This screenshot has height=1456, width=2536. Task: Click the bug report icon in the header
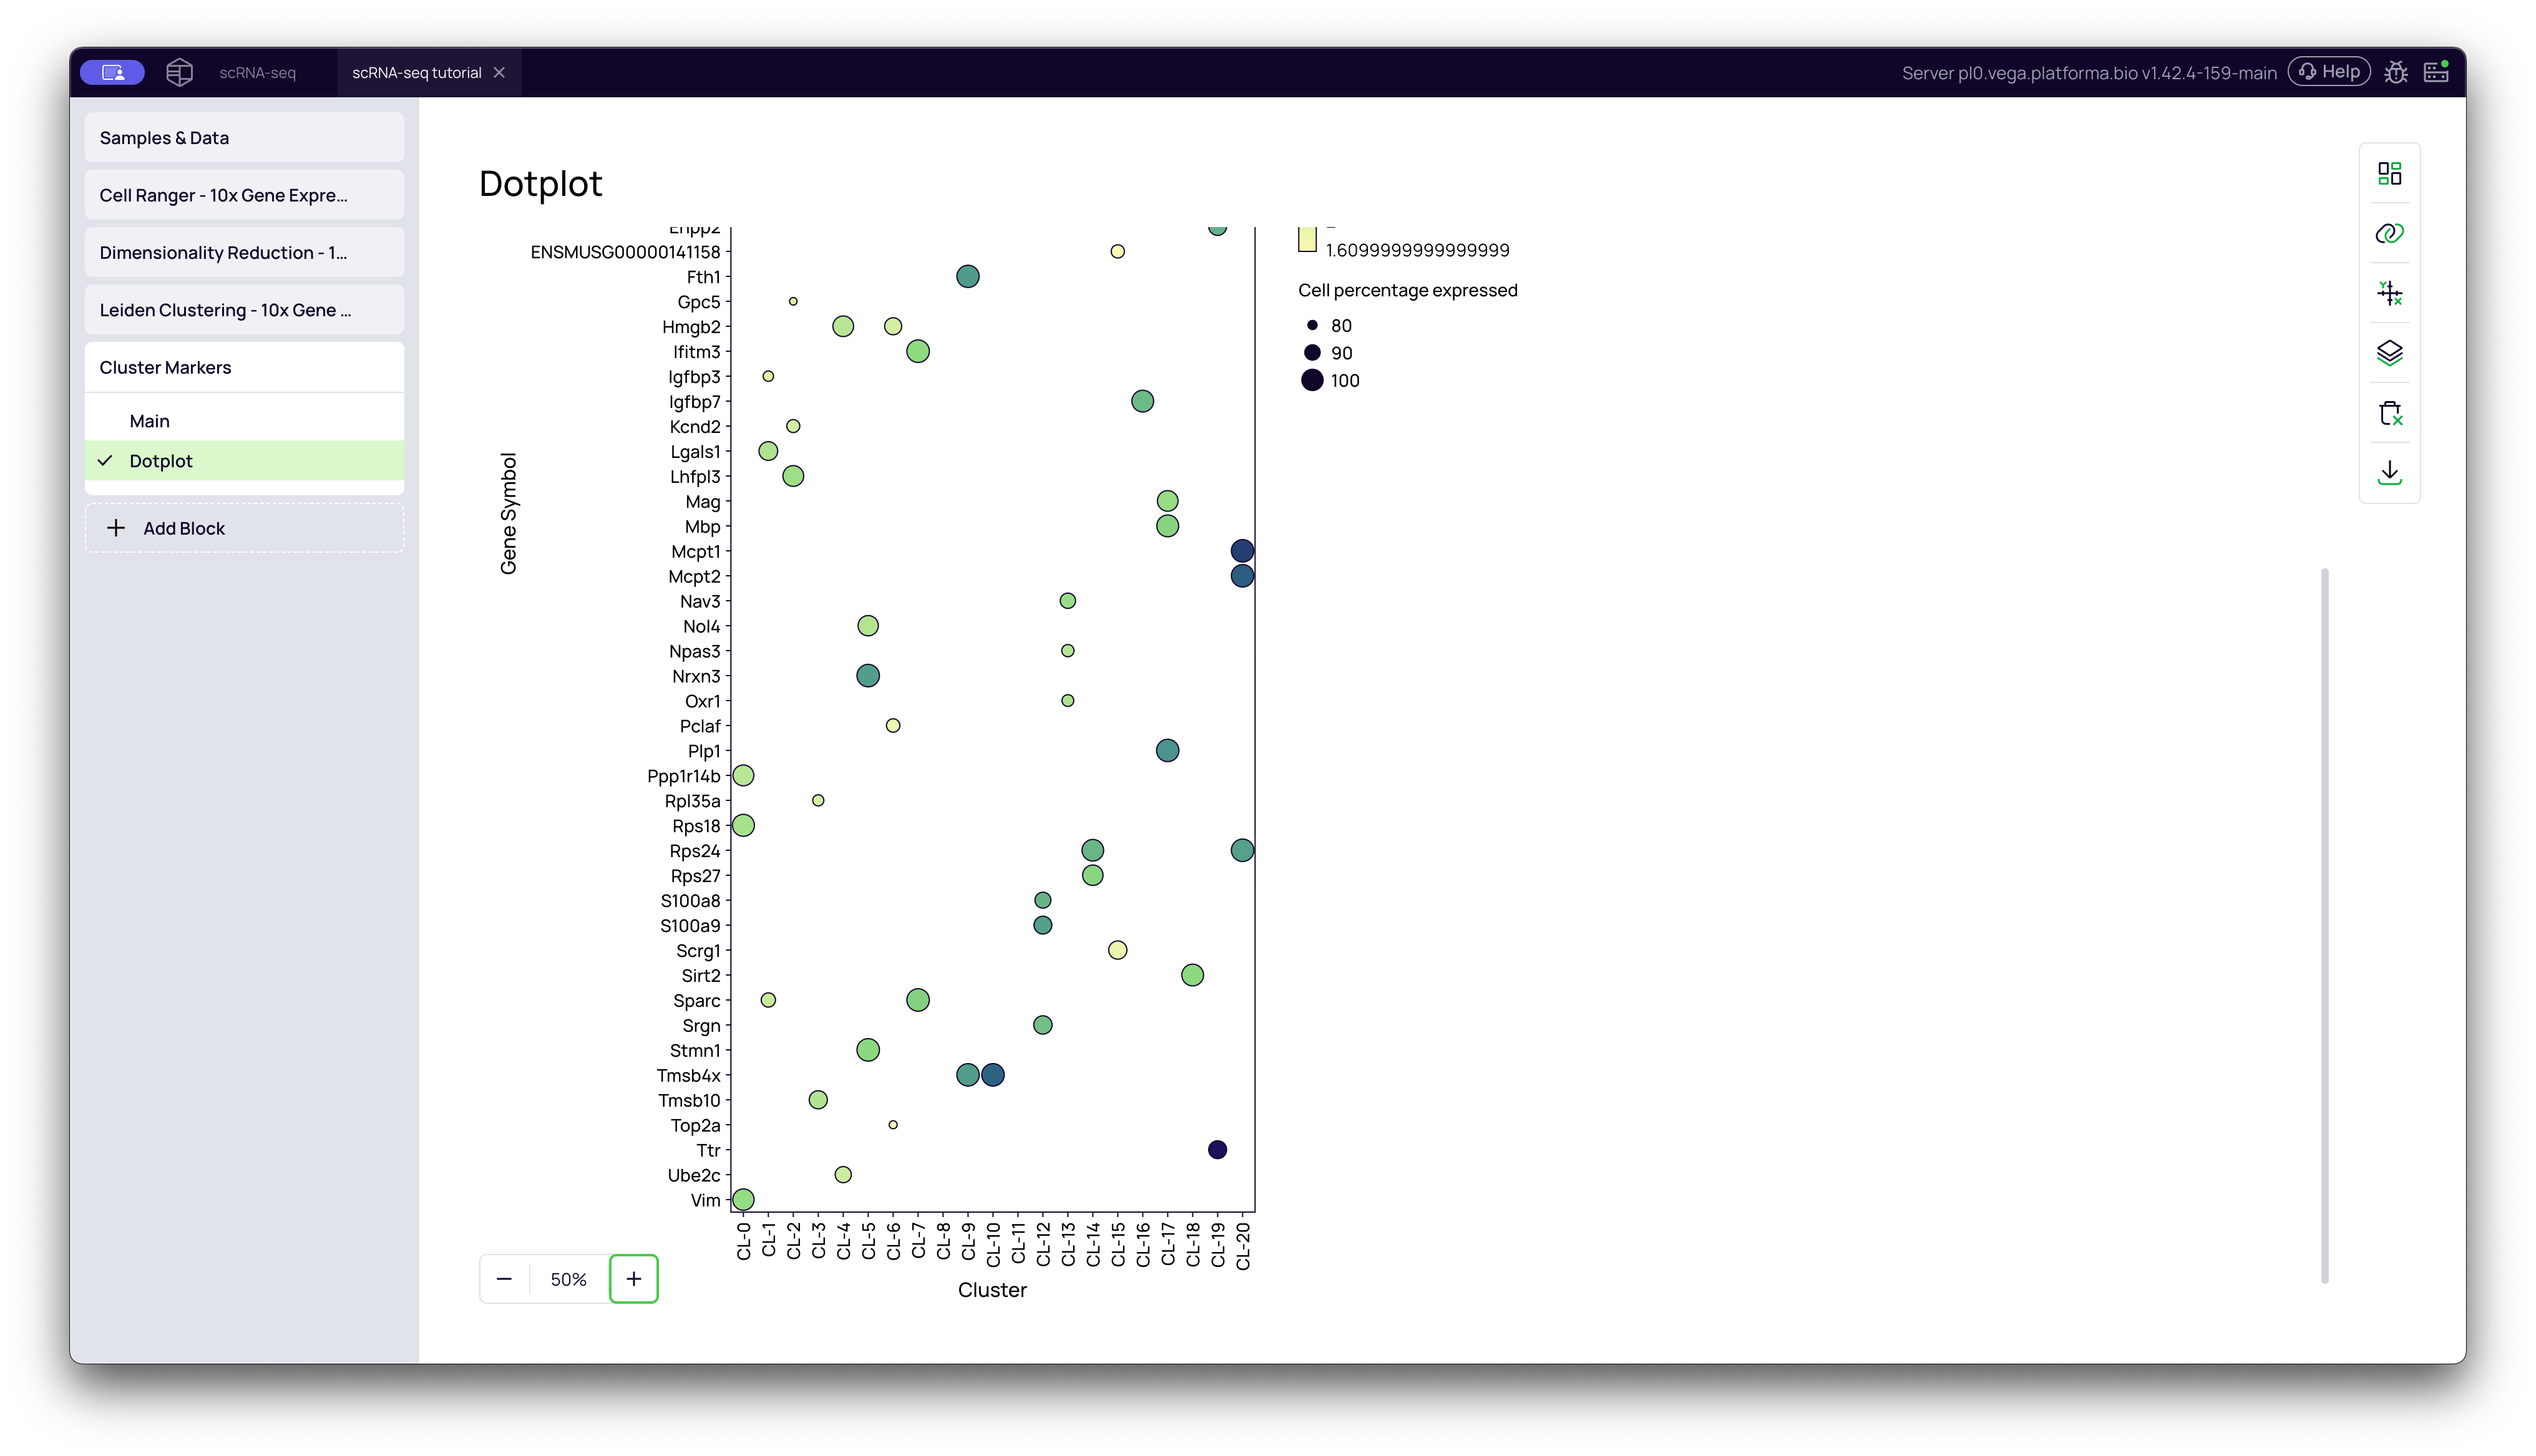(2397, 71)
